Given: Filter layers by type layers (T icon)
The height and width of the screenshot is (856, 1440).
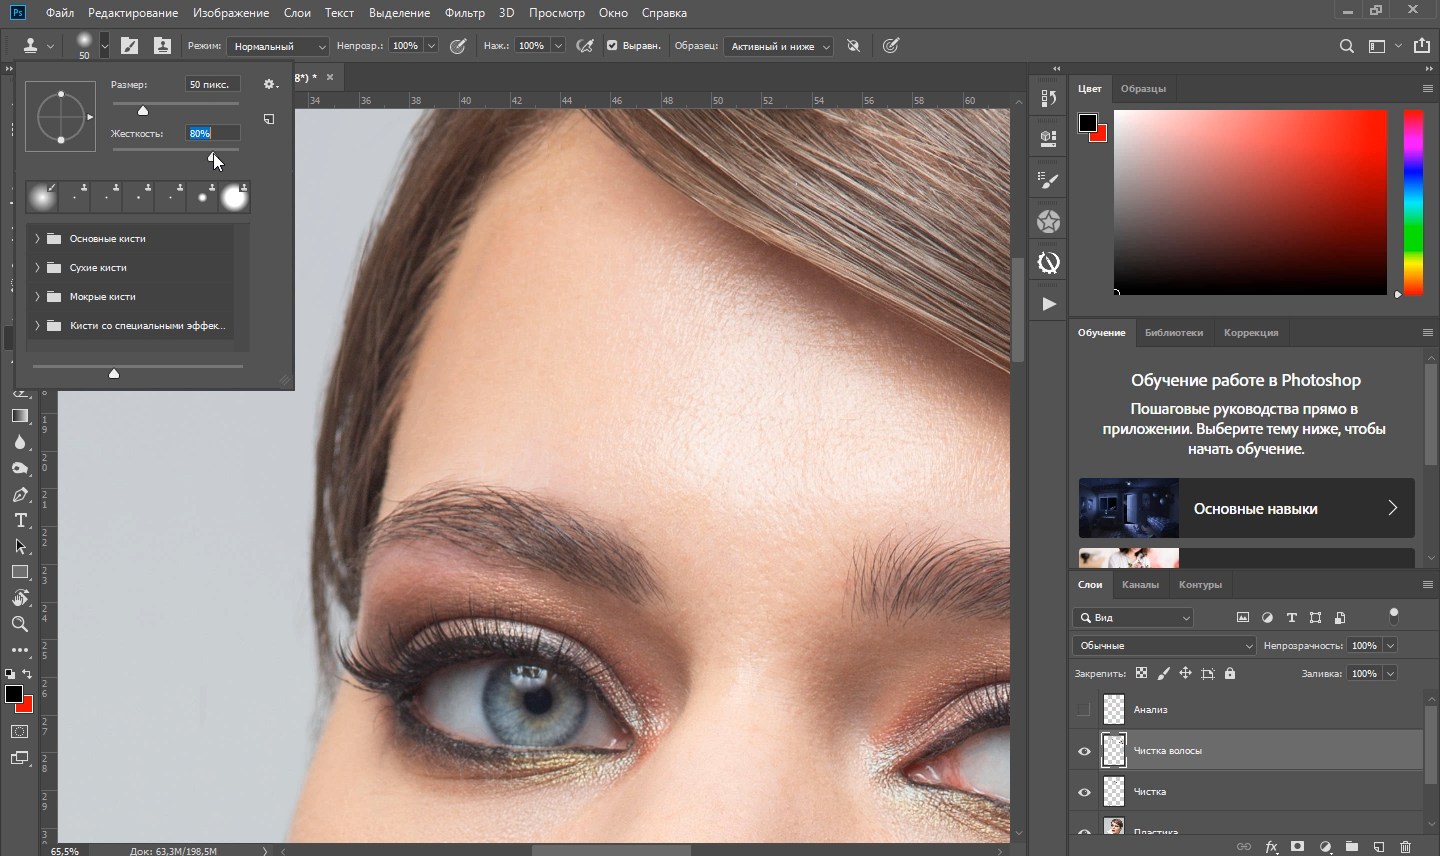Looking at the screenshot, I should click(x=1291, y=618).
